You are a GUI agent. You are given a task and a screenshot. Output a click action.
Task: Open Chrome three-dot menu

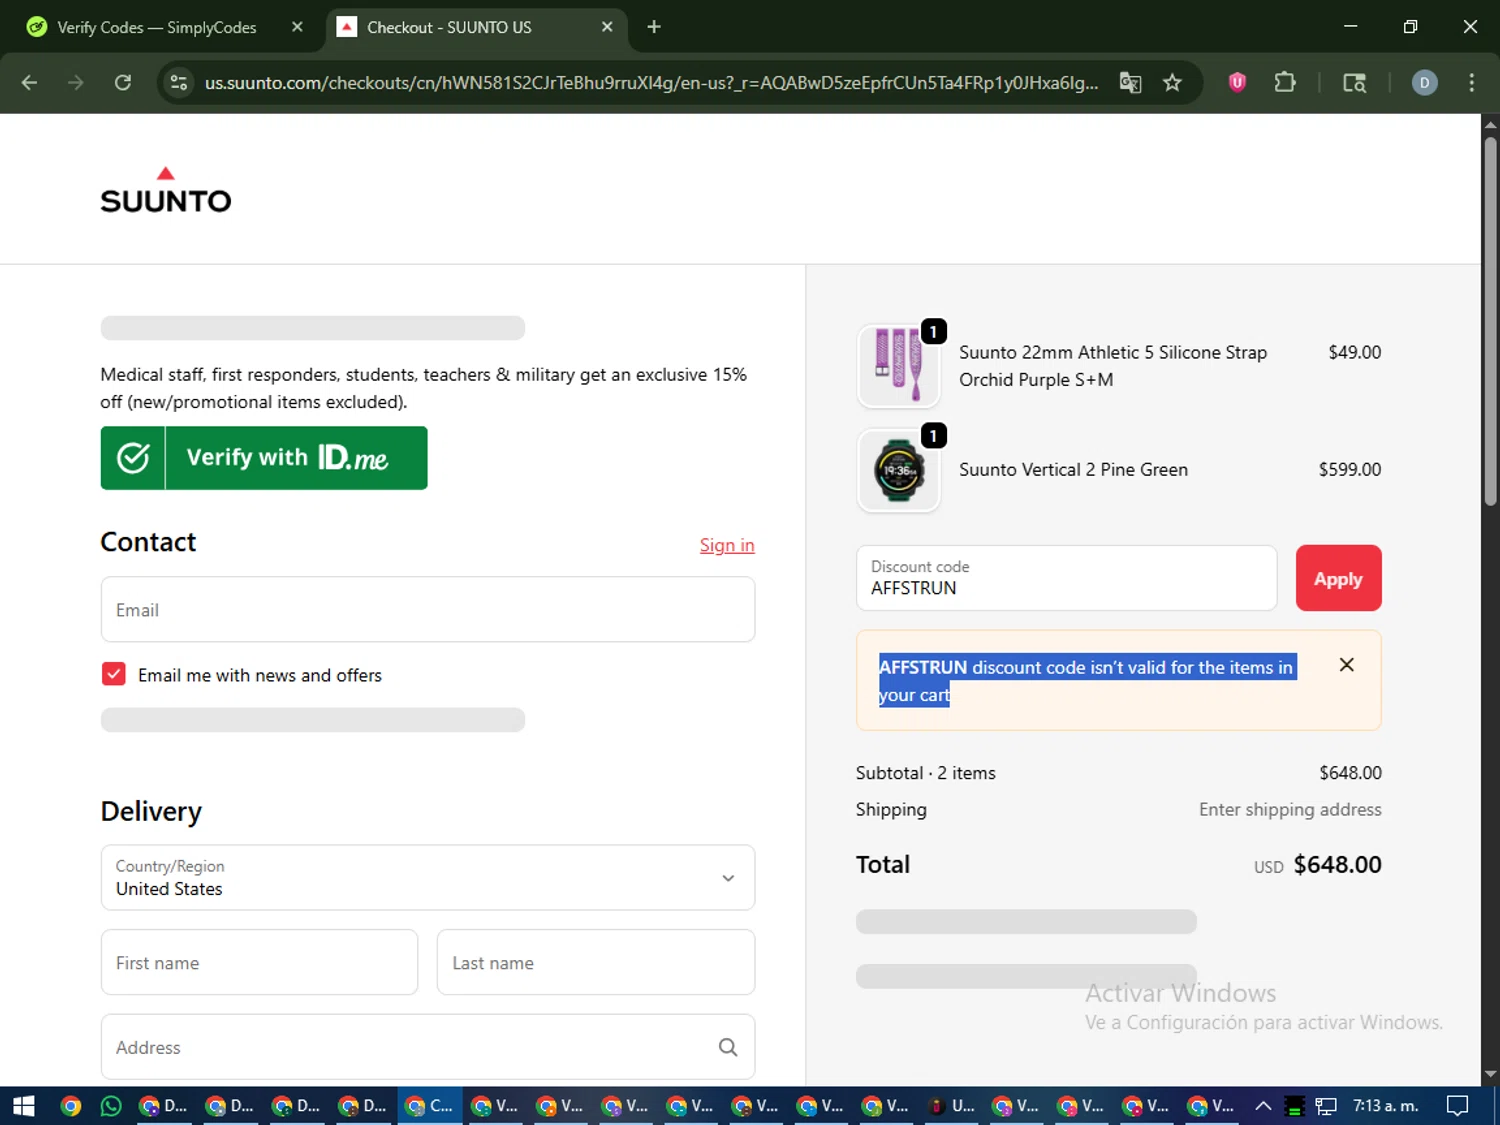(1471, 83)
